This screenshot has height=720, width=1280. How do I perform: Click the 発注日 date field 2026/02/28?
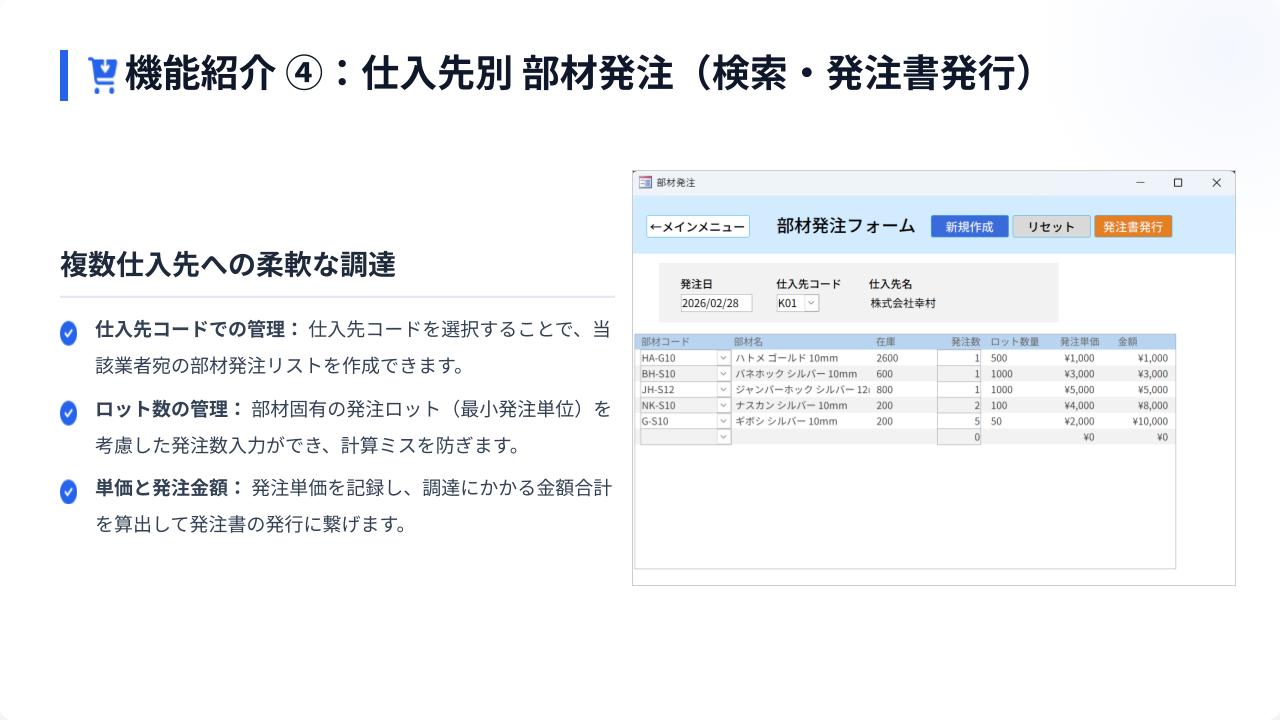coord(715,303)
